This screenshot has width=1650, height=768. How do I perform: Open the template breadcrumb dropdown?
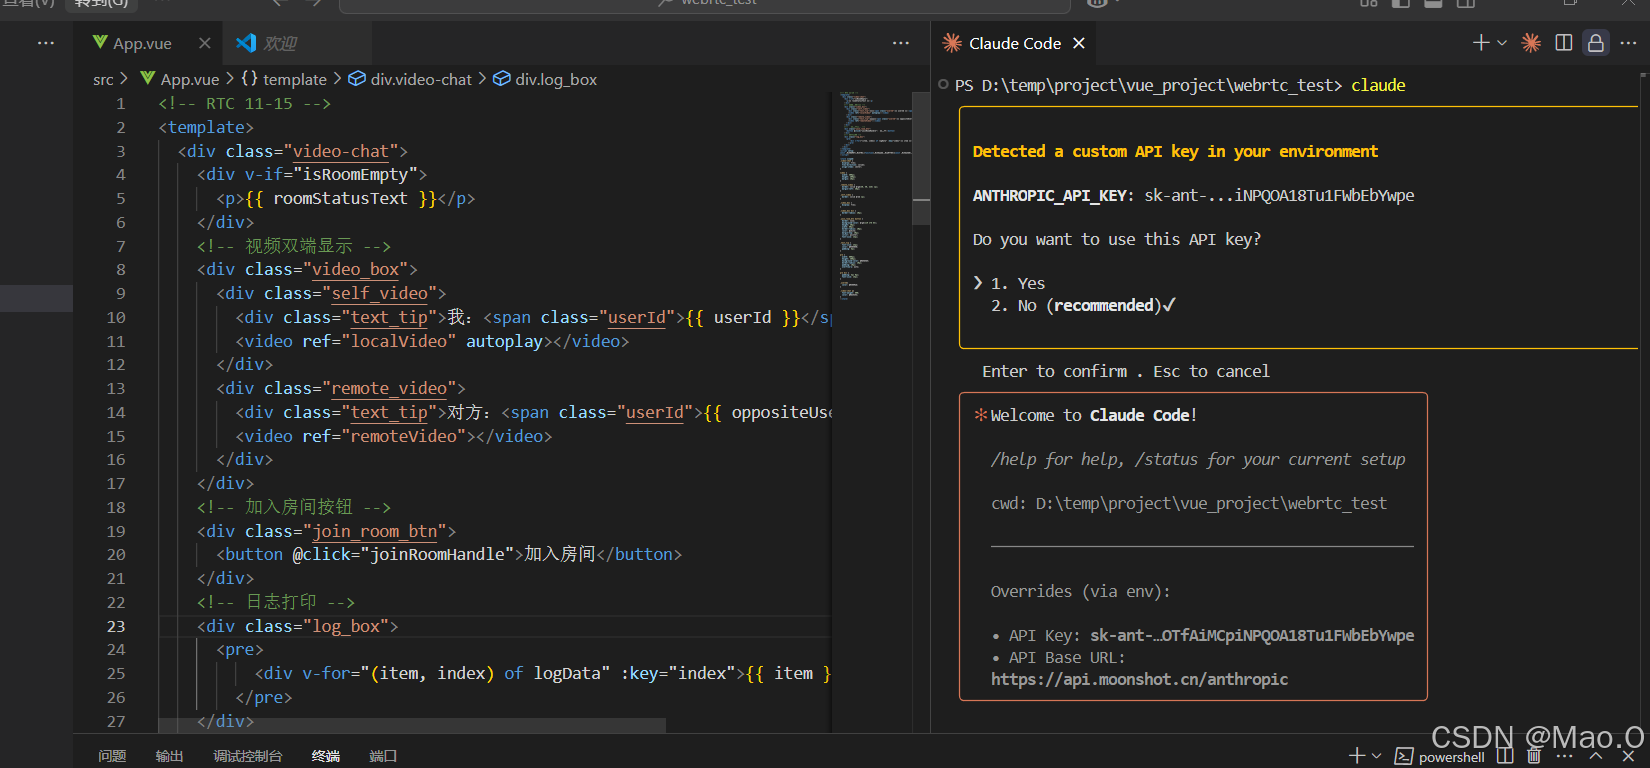coord(284,79)
